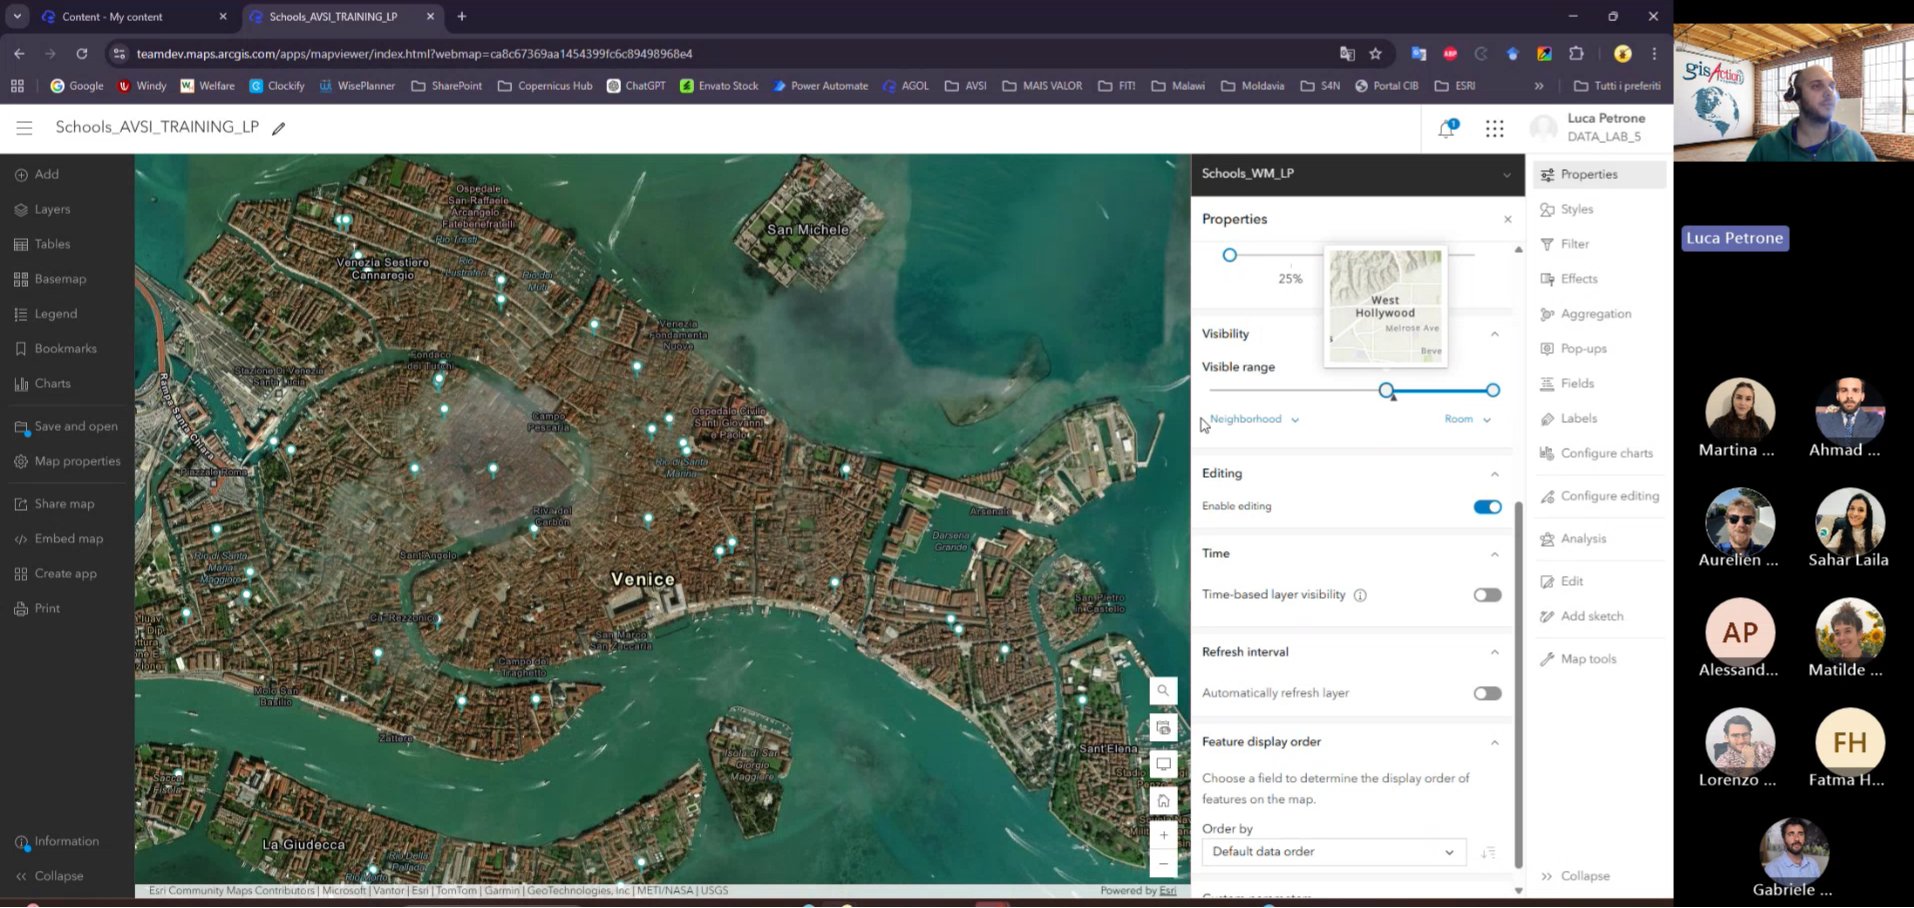
Task: Collapse Feature display order section
Action: 1494,742
